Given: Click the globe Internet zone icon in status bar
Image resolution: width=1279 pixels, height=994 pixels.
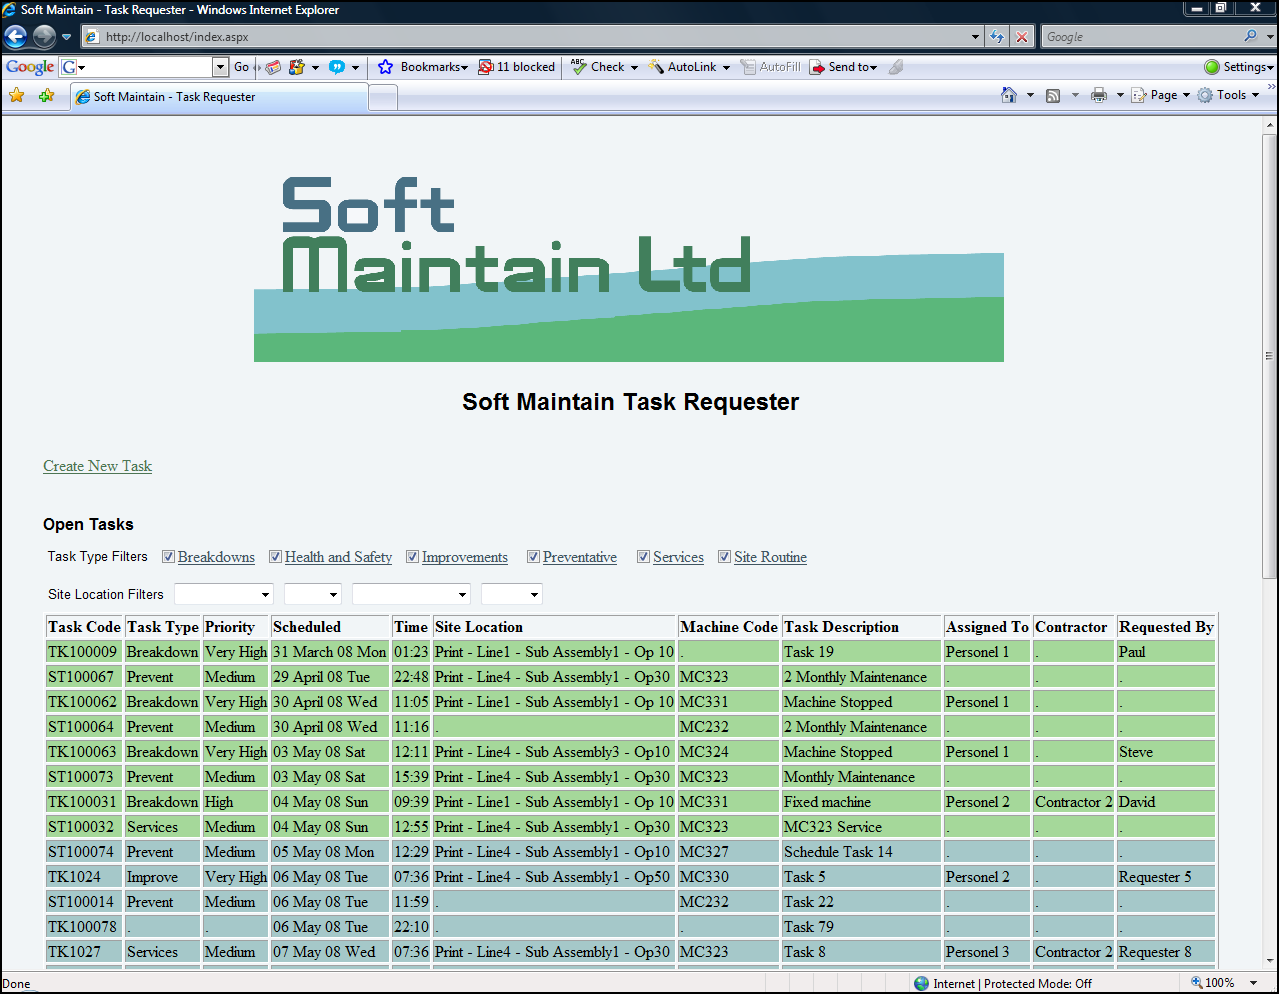Looking at the screenshot, I should 921,983.
